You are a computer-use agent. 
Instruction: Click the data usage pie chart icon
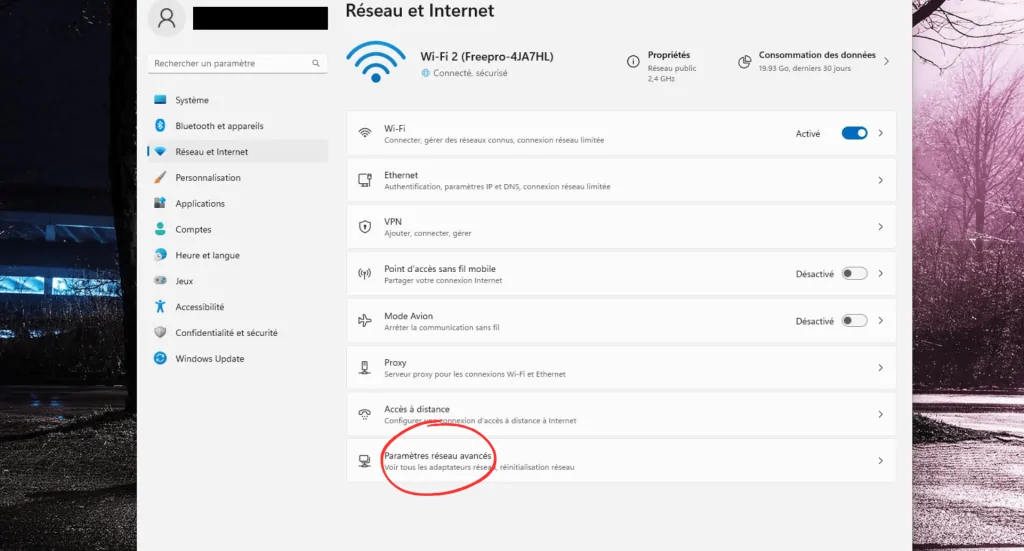(x=744, y=61)
